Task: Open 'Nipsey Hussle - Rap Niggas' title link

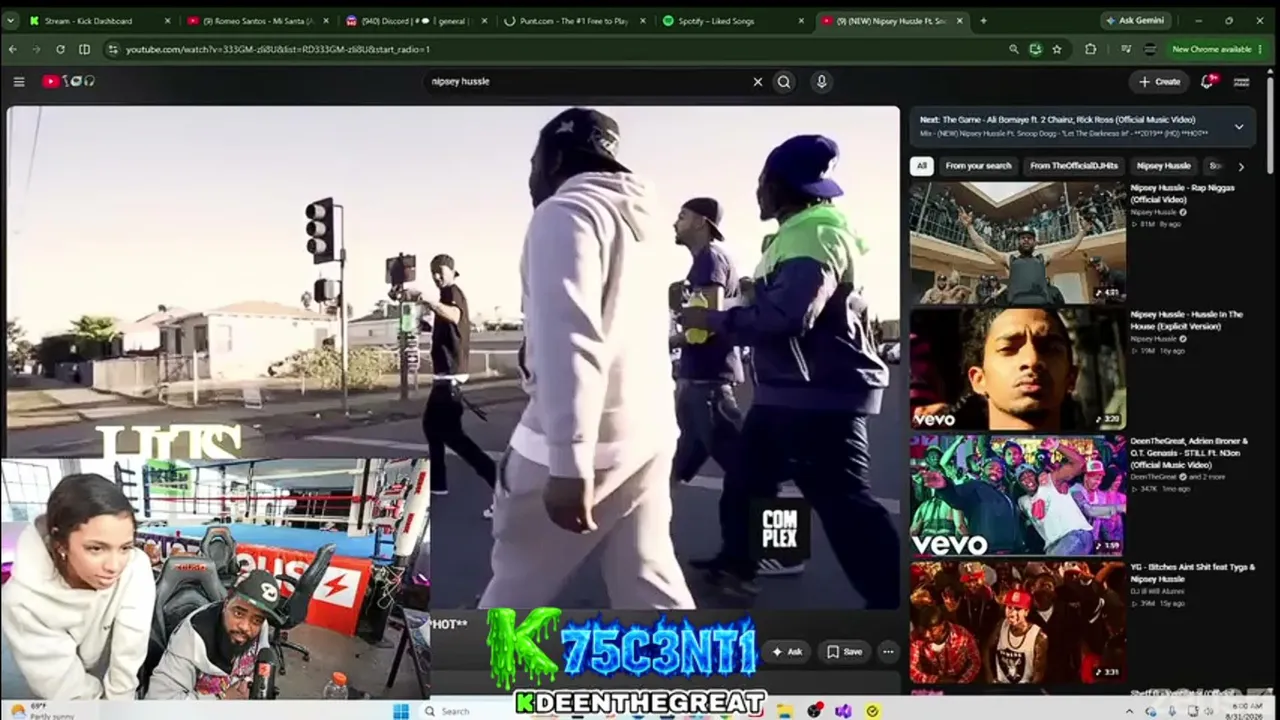Action: point(1182,193)
